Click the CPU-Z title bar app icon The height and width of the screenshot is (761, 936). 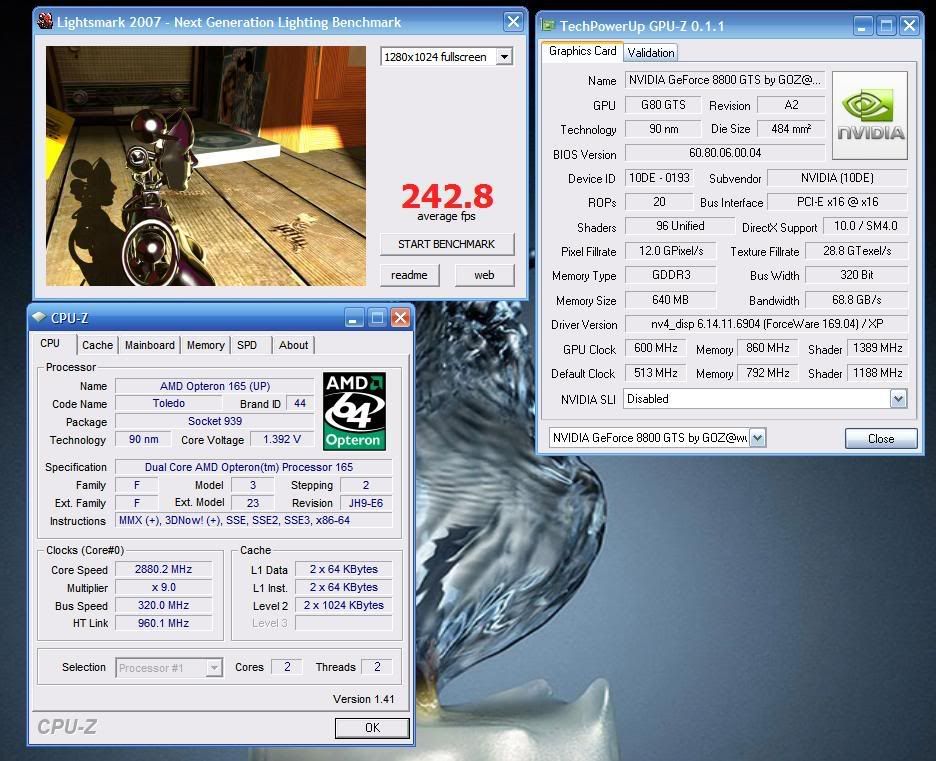coord(39,318)
